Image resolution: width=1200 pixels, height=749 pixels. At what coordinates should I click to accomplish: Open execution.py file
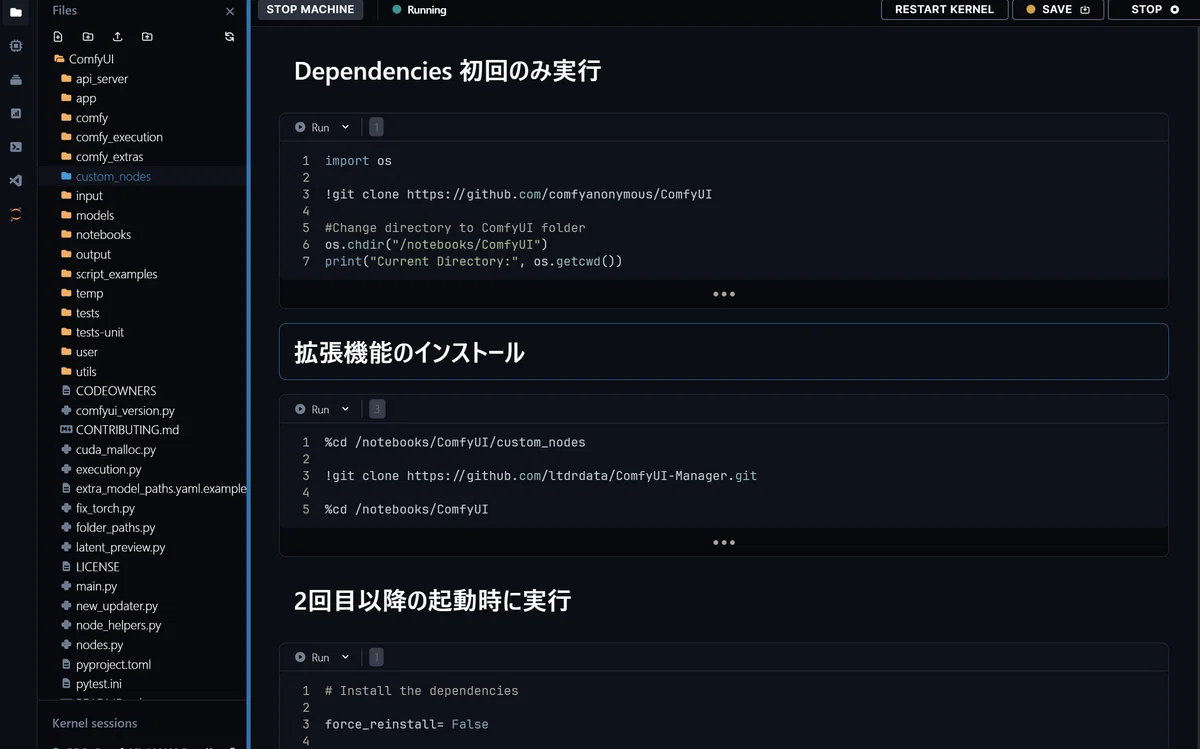click(101, 469)
